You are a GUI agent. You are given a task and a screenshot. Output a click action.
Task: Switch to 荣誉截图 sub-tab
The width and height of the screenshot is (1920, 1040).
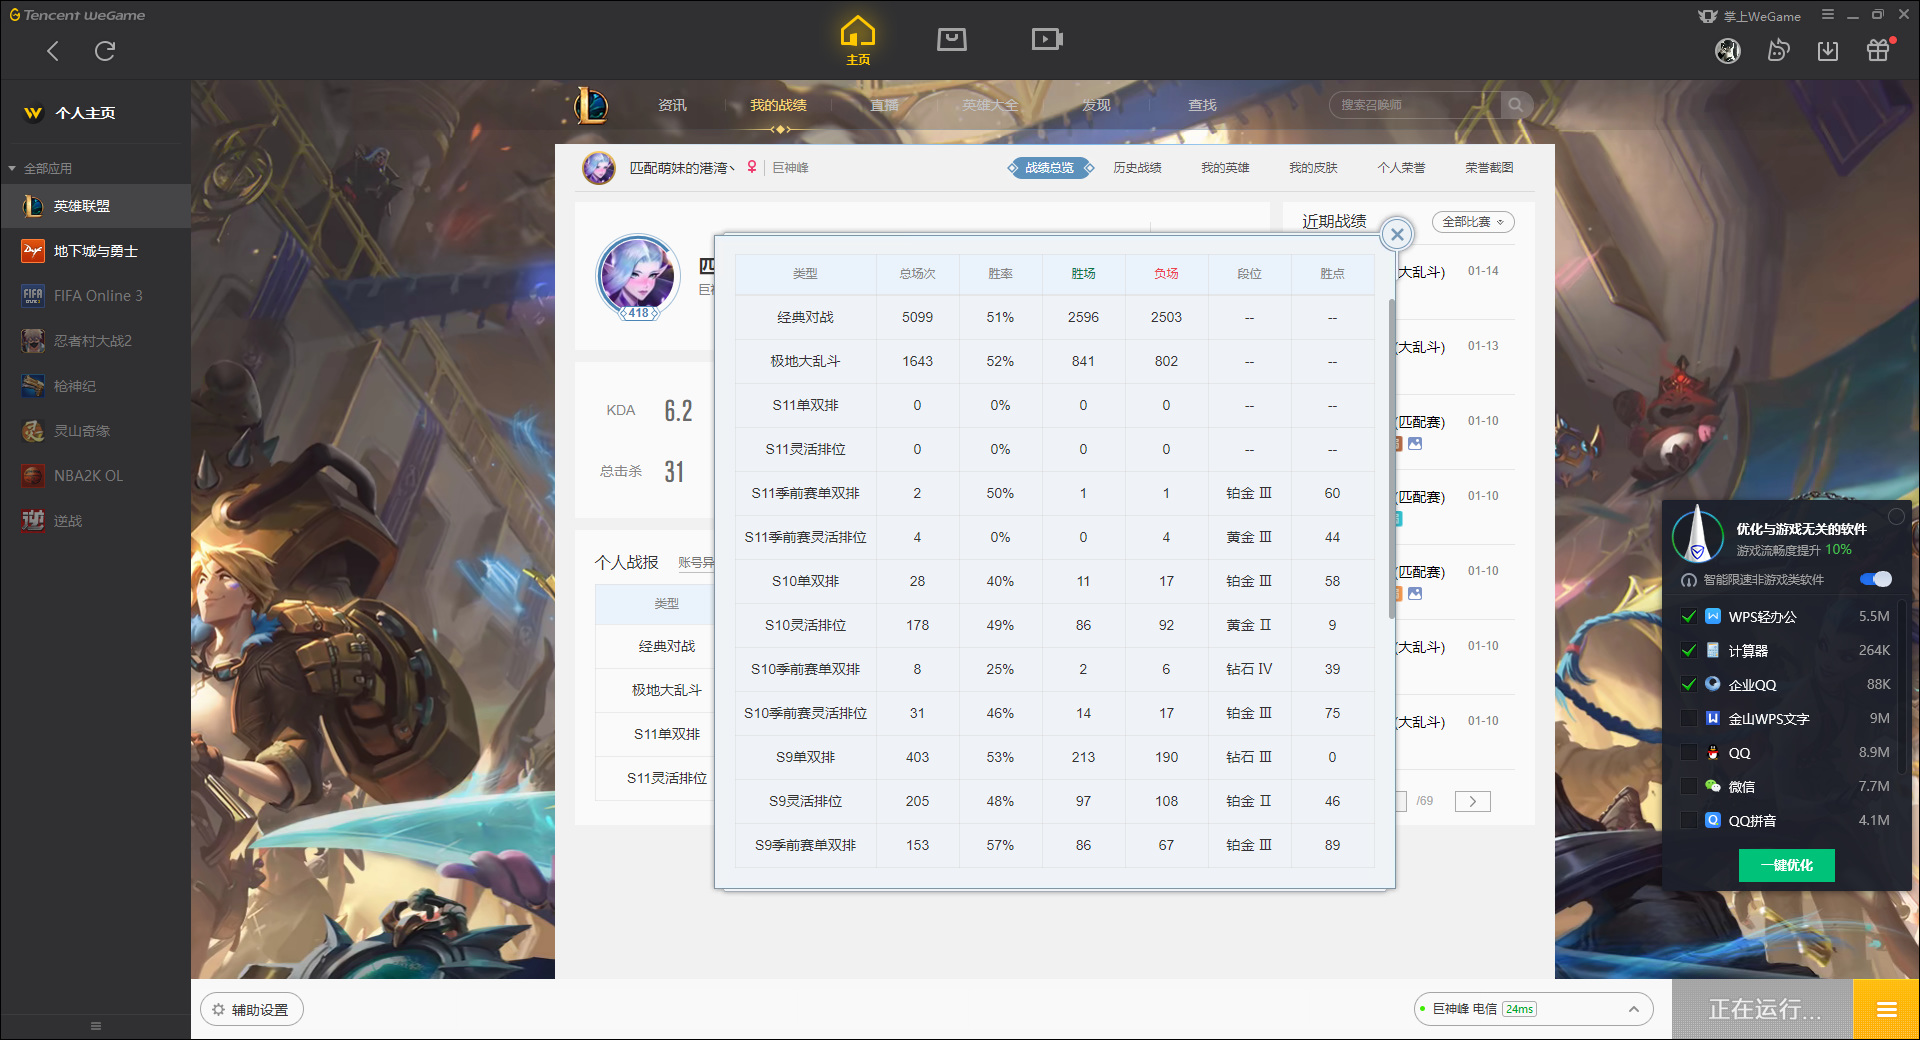coord(1489,168)
